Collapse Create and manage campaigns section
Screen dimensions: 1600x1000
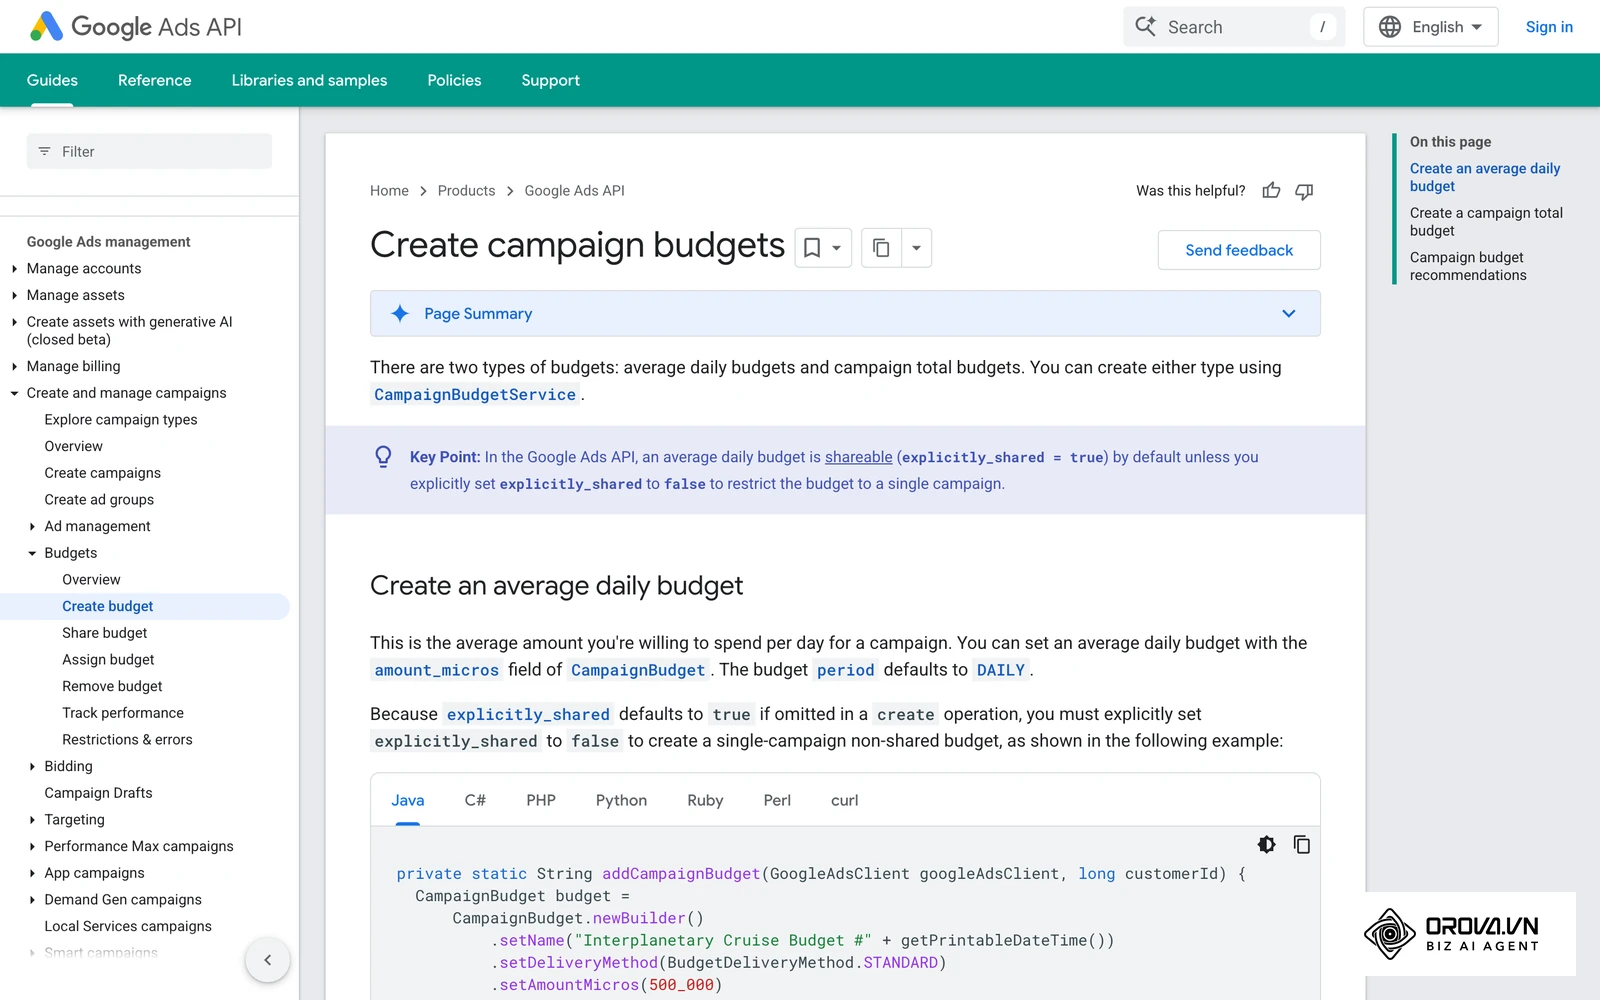click(14, 394)
